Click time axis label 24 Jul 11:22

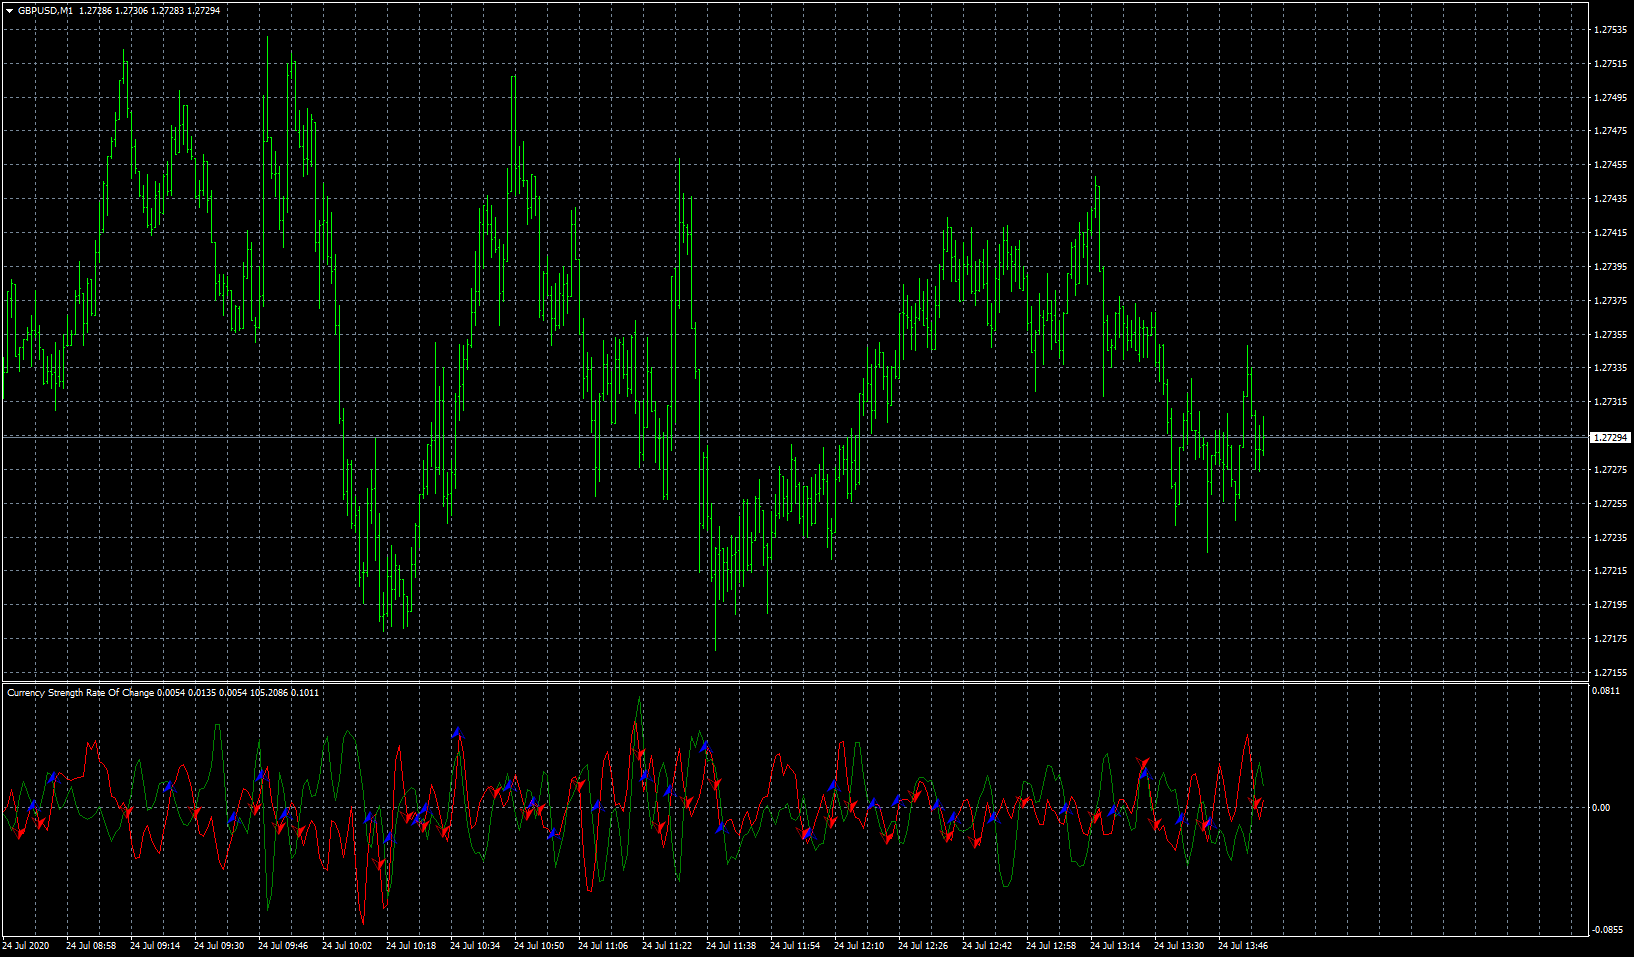tap(667, 946)
